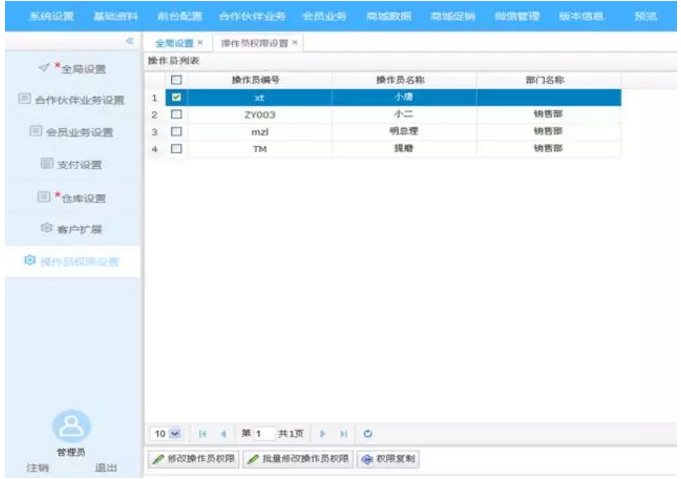The height and width of the screenshot is (479, 681).
Task: Check the checkbox for operator TM
Action: 176,149
